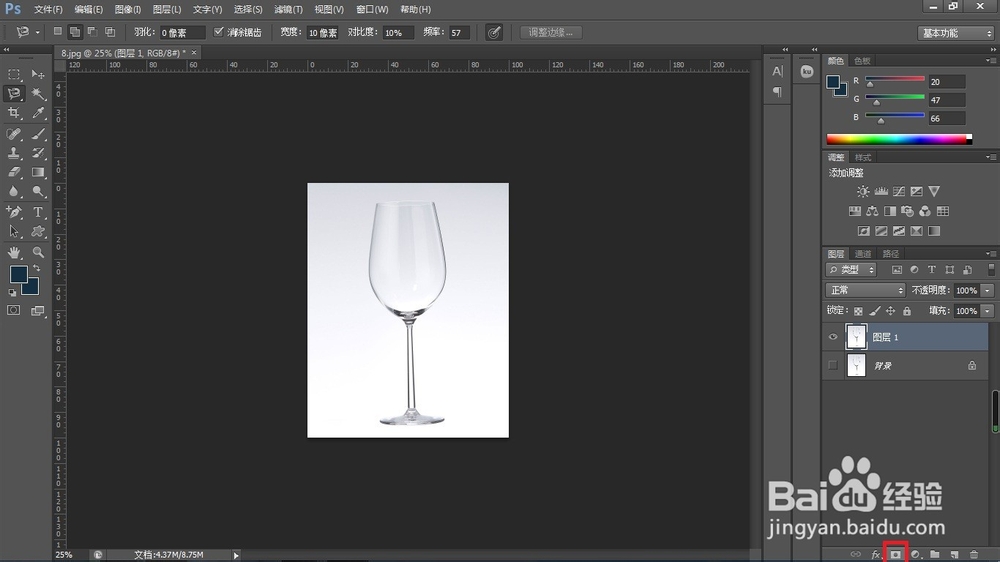Screen dimensions: 1000x562
Task: Add a Color Balance adjustment scales icon
Action: (x=872, y=211)
